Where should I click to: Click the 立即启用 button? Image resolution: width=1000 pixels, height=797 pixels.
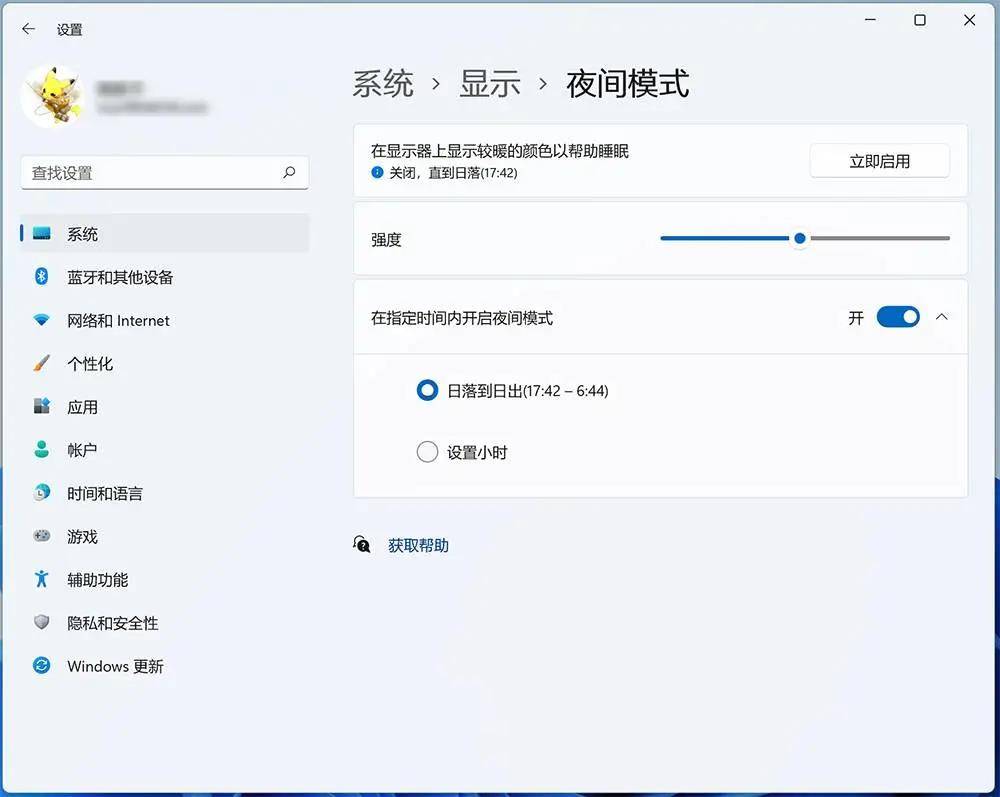coord(879,160)
